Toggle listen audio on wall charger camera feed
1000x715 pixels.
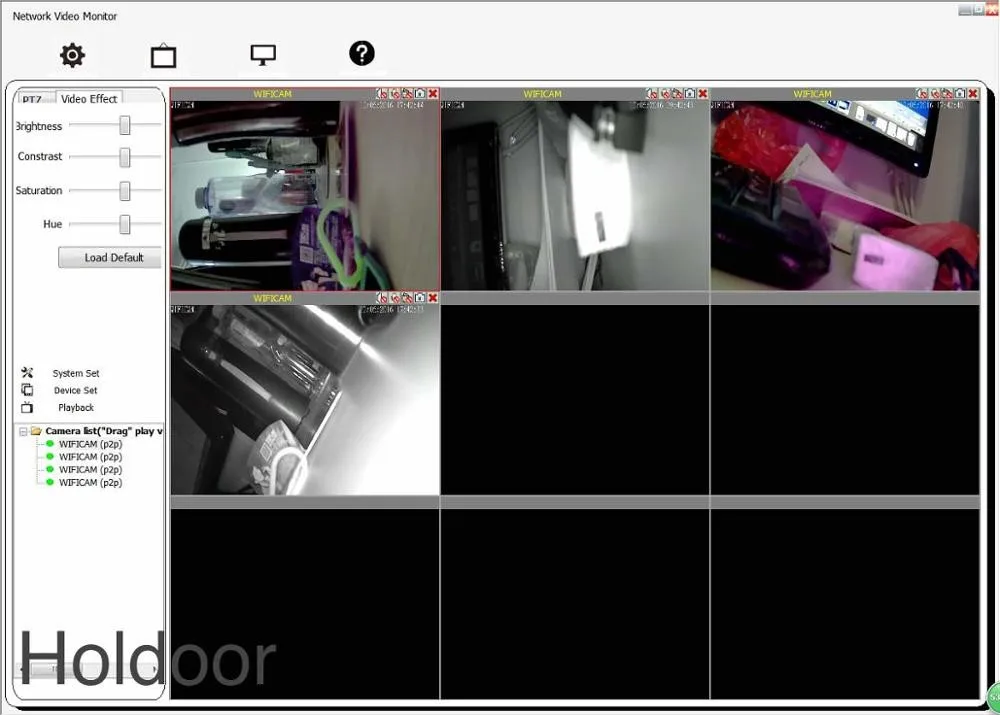tap(651, 94)
